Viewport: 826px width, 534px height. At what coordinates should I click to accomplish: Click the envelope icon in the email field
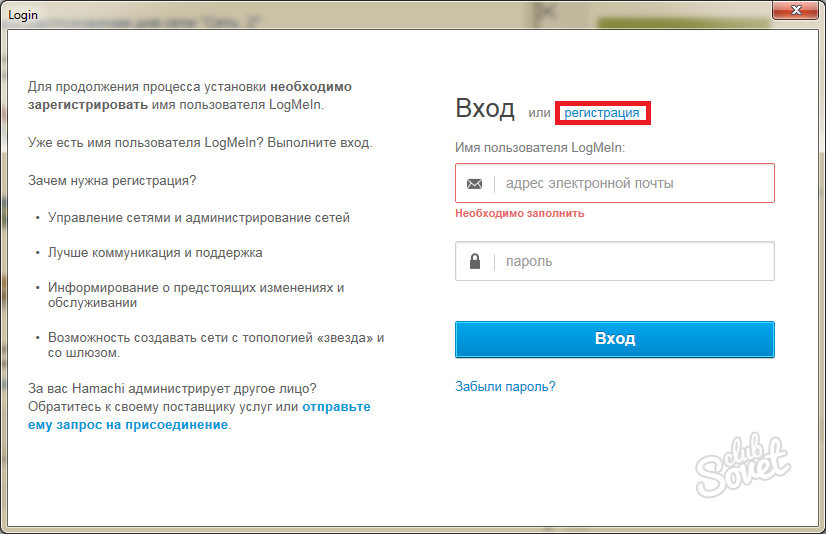coord(474,184)
